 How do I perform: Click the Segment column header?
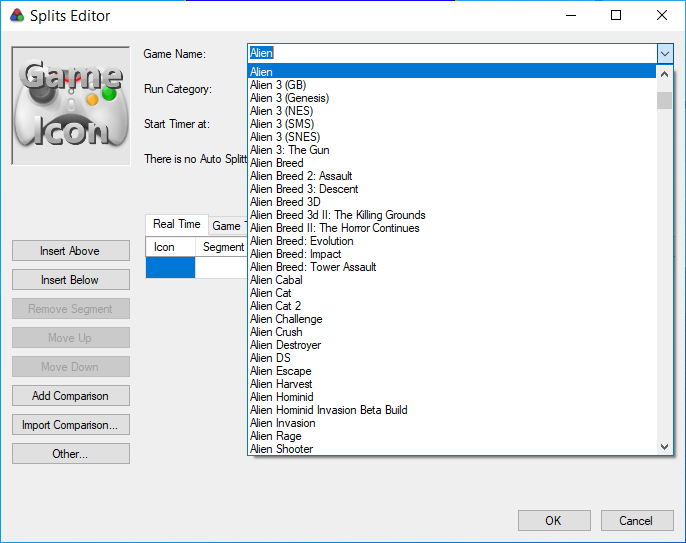tap(222, 247)
